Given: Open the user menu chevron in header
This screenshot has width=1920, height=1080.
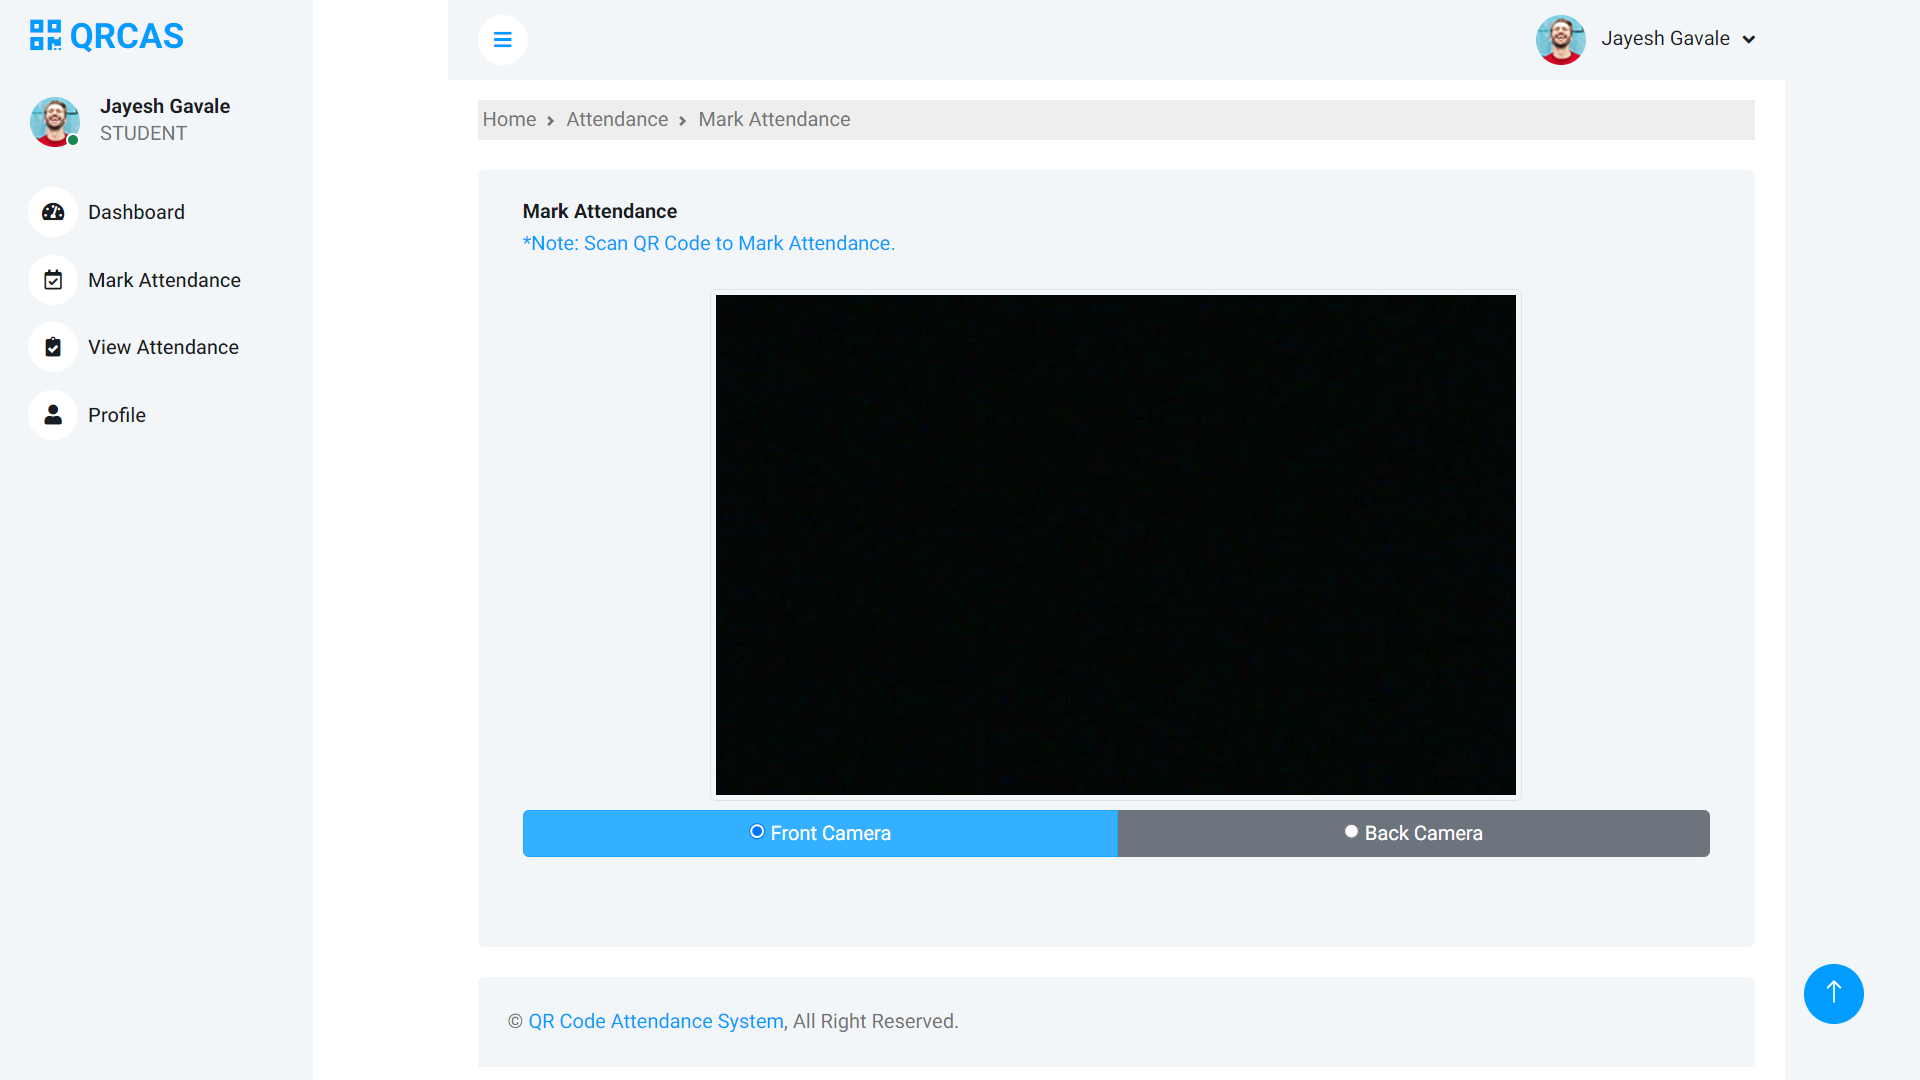Looking at the screenshot, I should coord(1749,39).
